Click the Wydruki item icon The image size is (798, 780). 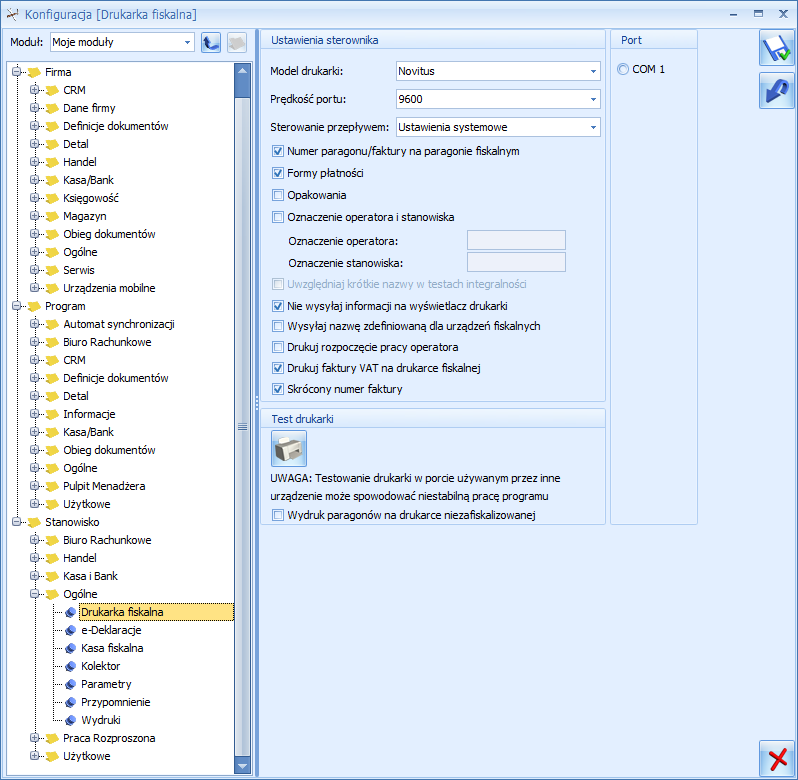[x=71, y=720]
